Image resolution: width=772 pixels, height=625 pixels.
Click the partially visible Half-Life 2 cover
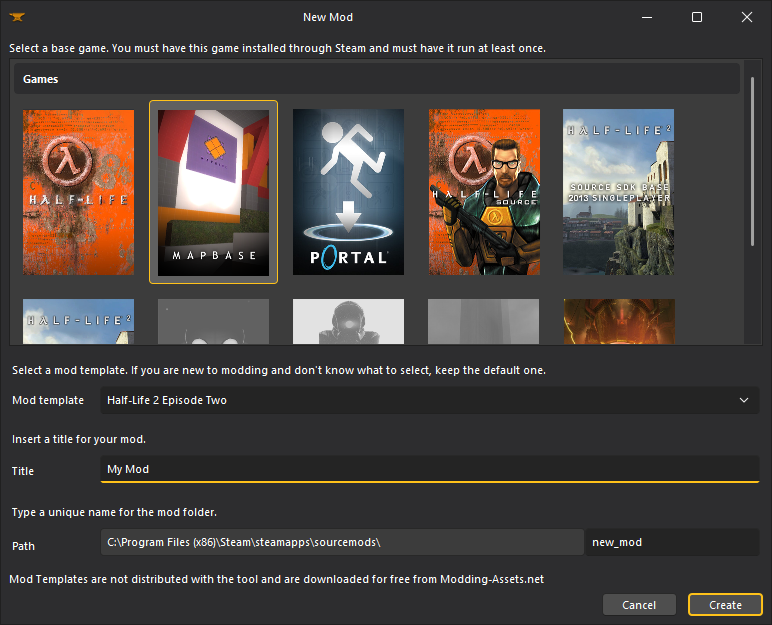pyautogui.click(x=78, y=321)
